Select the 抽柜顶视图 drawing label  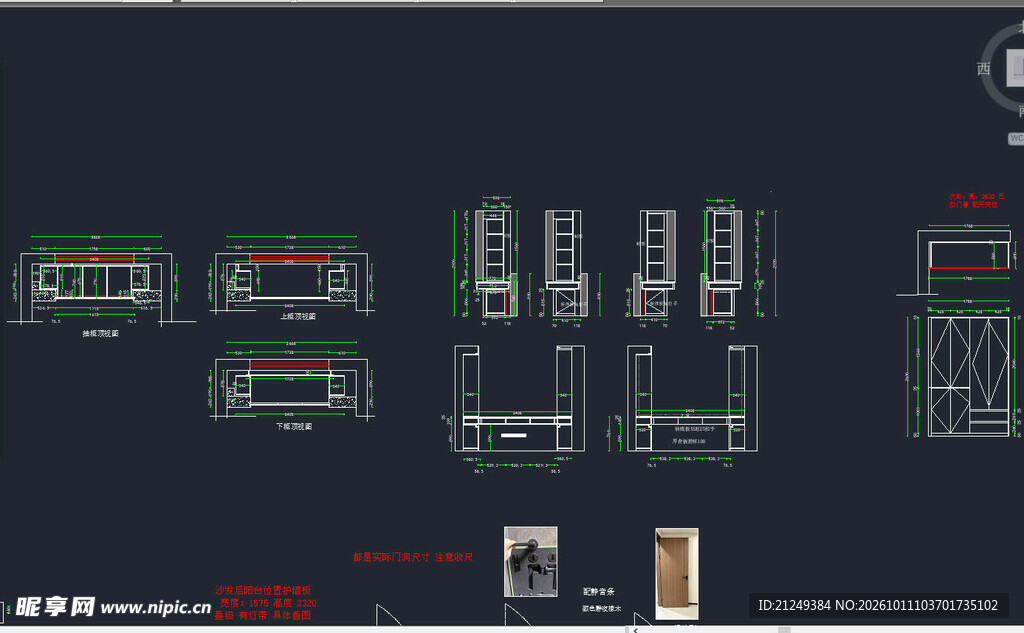coord(101,333)
